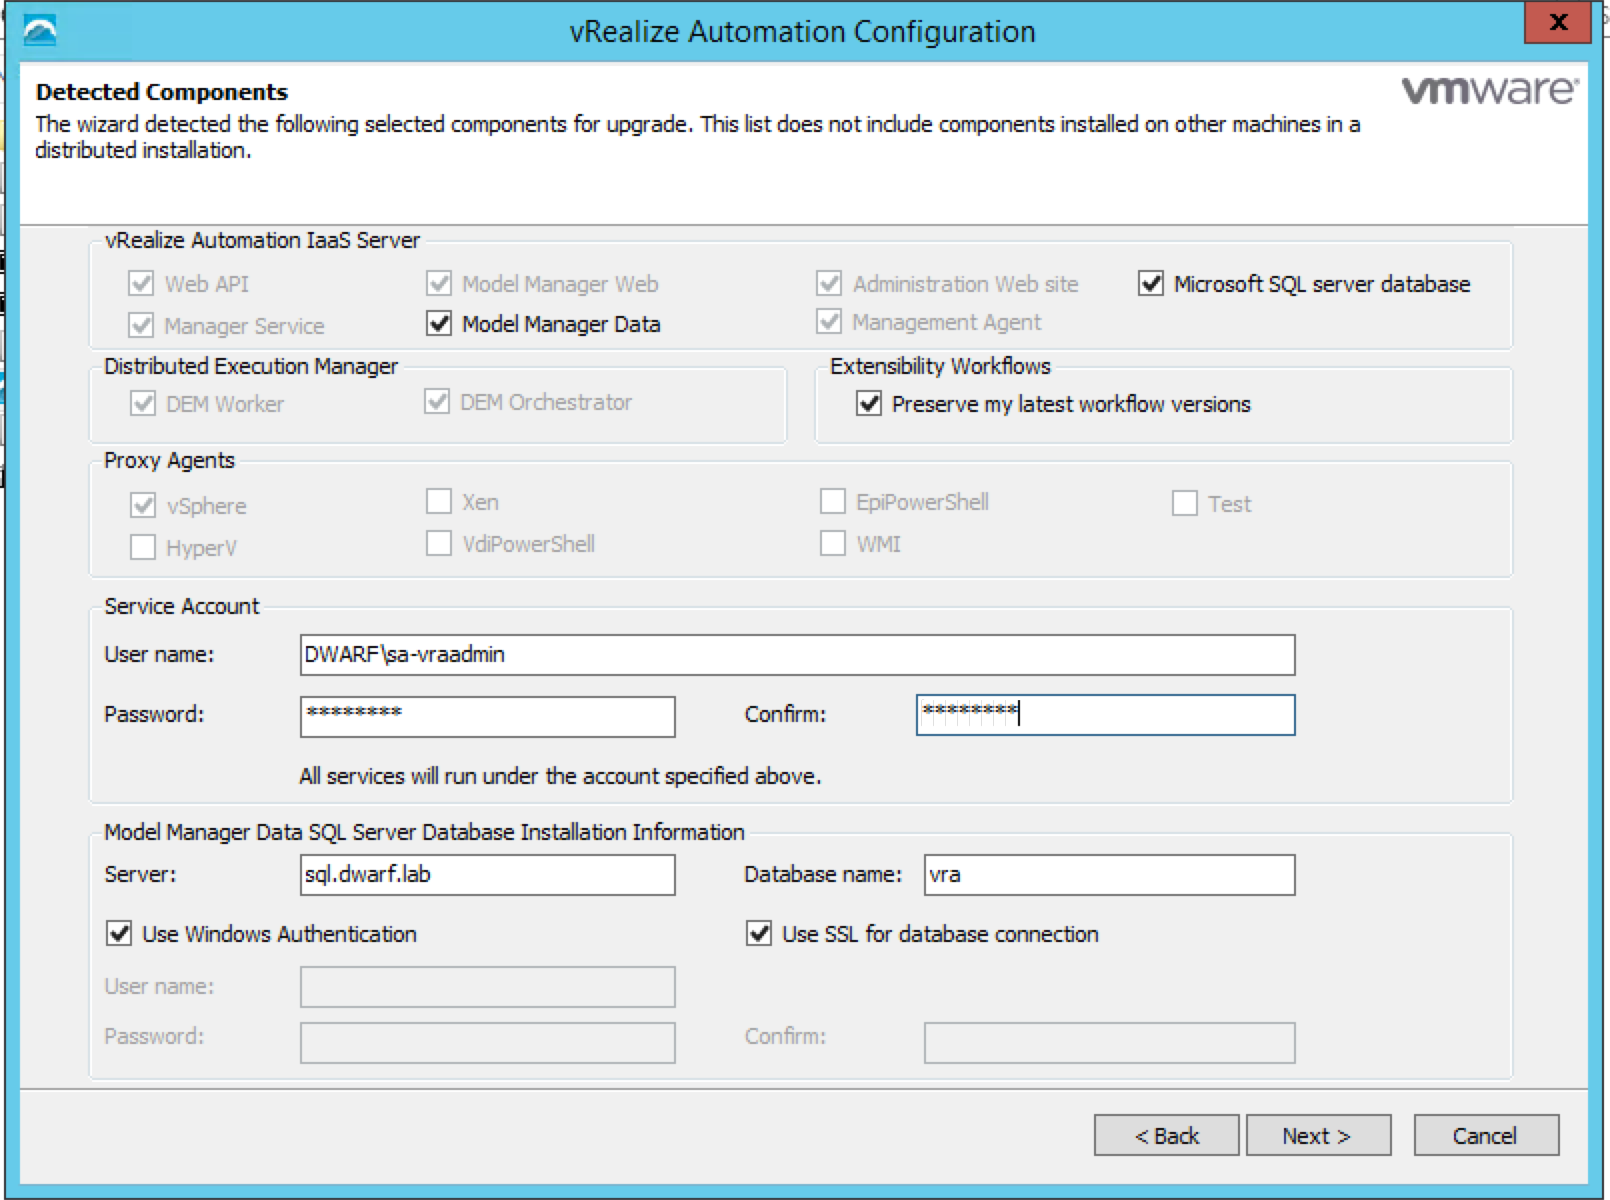The image size is (1610, 1200).
Task: Click the Database name field
Action: pos(1109,875)
